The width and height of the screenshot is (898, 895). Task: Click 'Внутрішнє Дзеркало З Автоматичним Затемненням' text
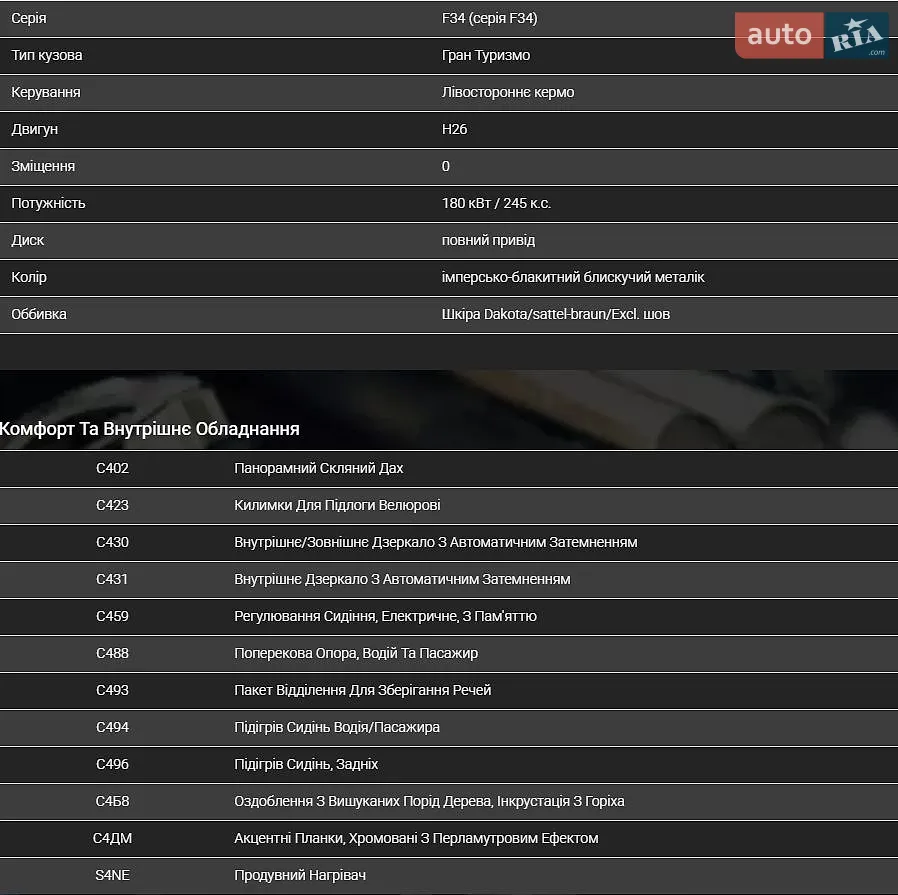[402, 579]
